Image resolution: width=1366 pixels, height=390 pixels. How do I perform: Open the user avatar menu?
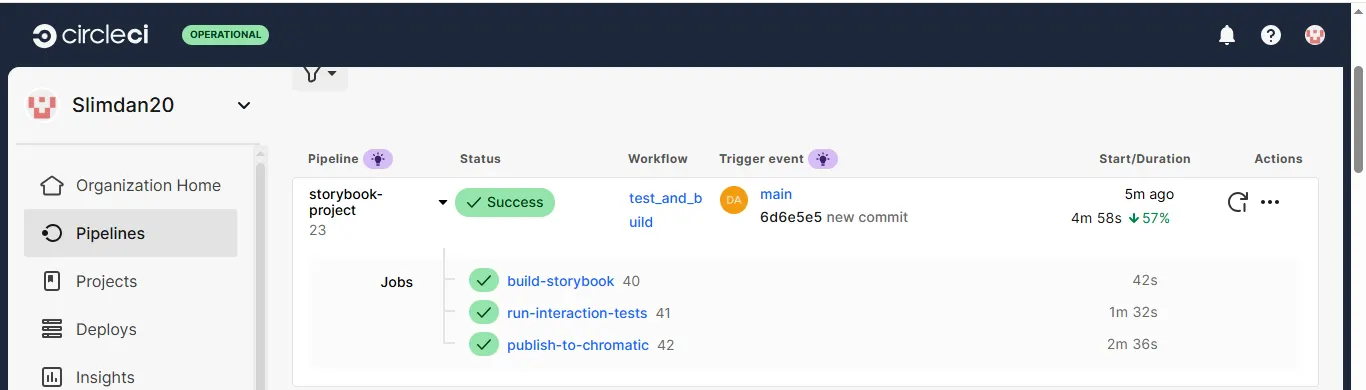(1315, 35)
